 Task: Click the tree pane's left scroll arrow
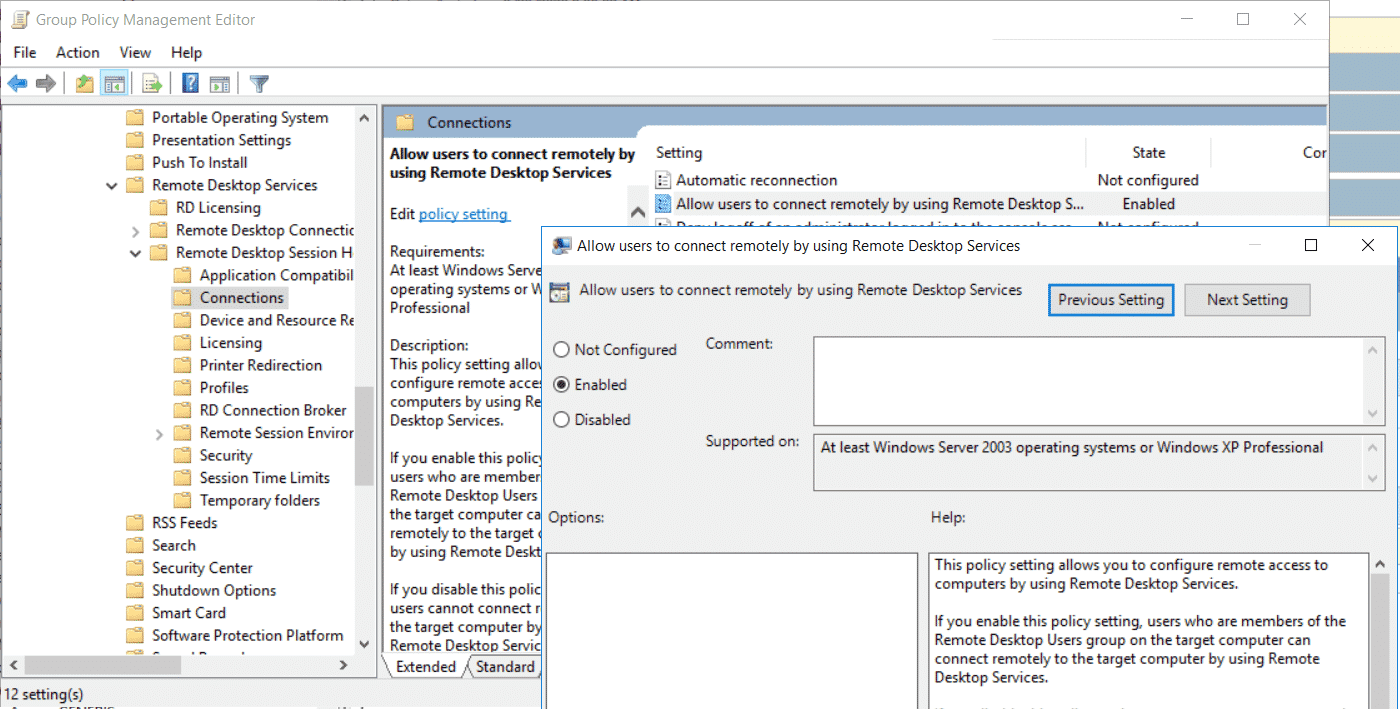click(13, 665)
